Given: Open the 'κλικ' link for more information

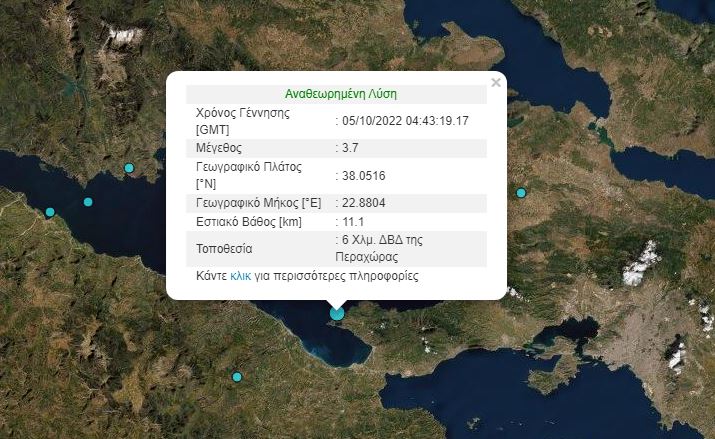Looking at the screenshot, I should pyautogui.click(x=240, y=275).
